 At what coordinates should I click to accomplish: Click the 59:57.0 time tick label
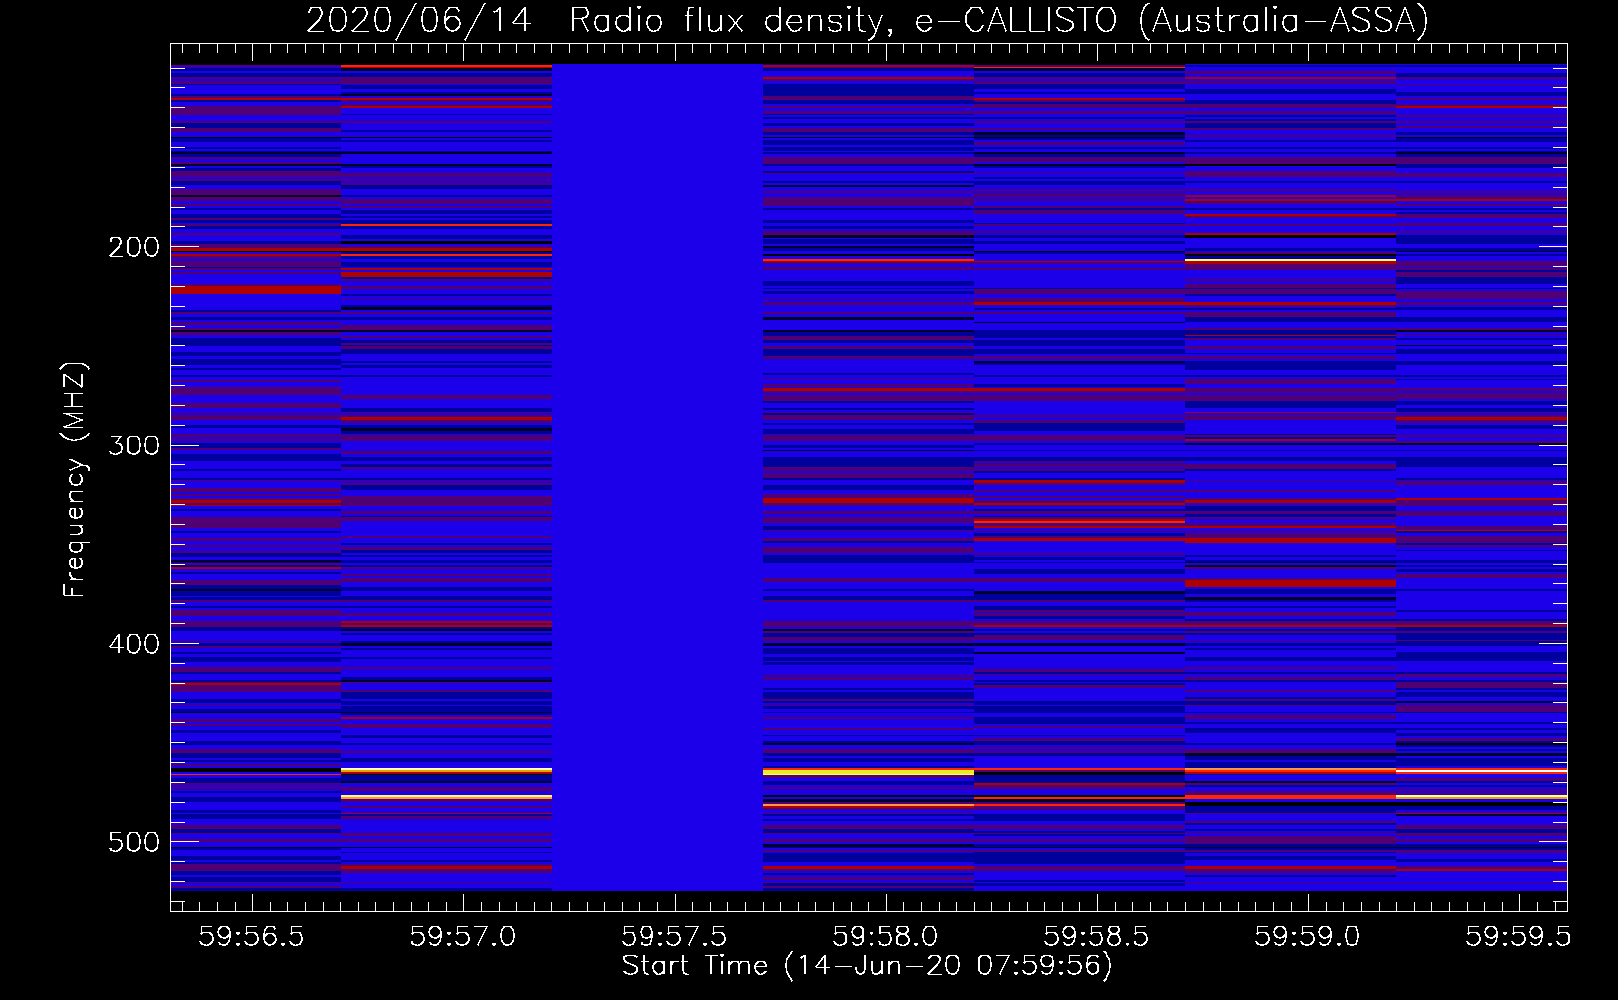[463, 936]
